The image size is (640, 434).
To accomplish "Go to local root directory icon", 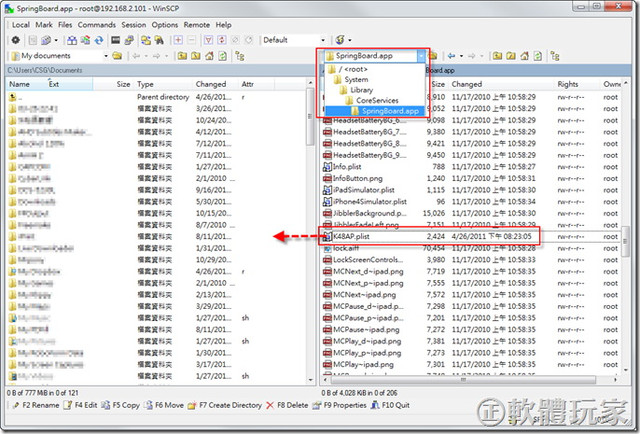I will tap(196, 56).
